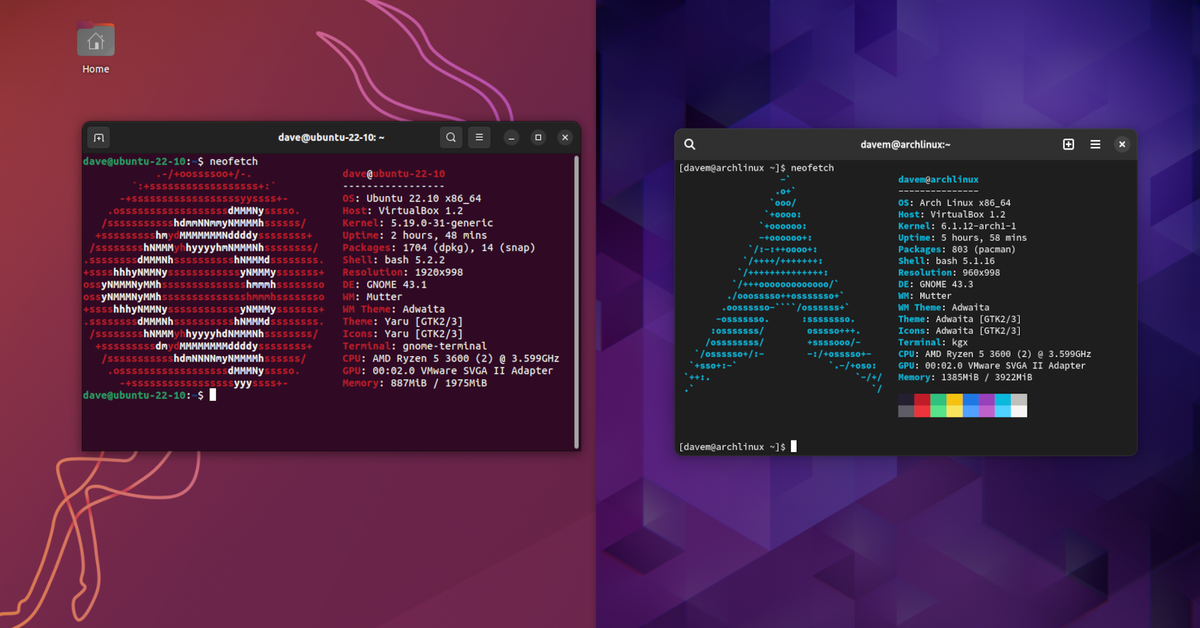The image size is (1200, 628).
Task: Open new tab in Ubuntu terminal
Action: tap(98, 137)
